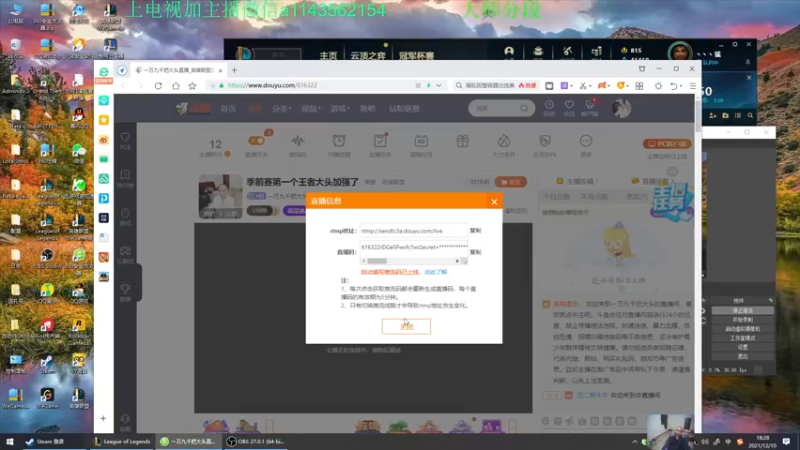
Task: Open 钻粉联赛 in Douyu navigation
Action: point(404,108)
